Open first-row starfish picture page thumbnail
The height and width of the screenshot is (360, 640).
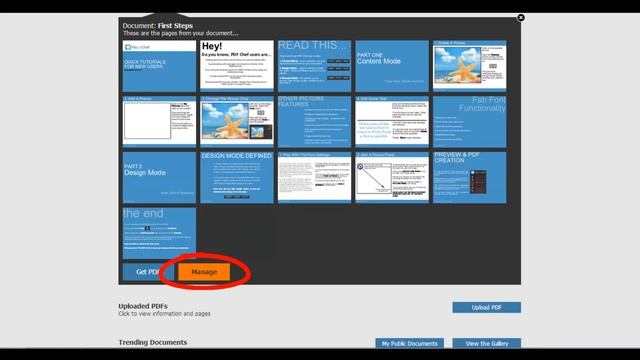[x=469, y=66]
